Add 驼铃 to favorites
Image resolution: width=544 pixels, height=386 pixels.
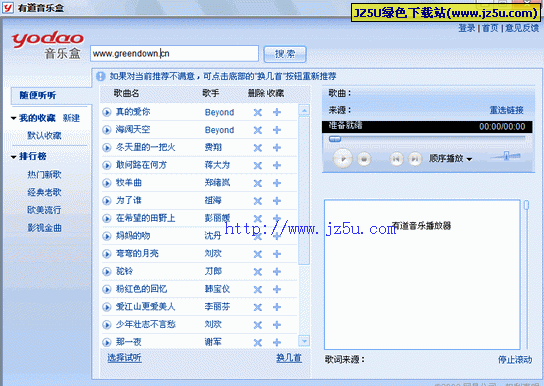click(x=277, y=272)
